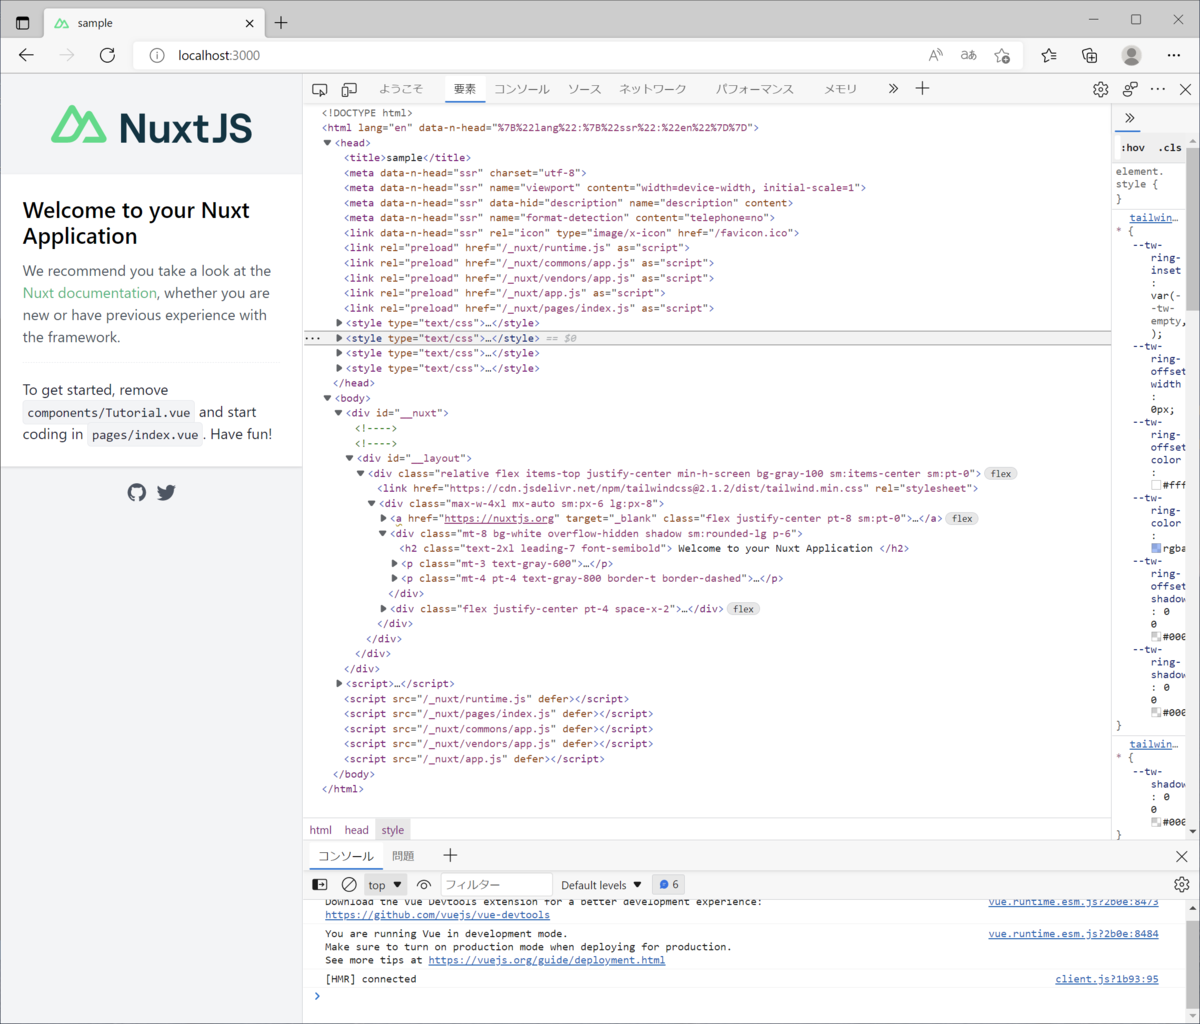Open DevTools settings gear icon
The image size is (1200, 1024).
pos(1100,89)
